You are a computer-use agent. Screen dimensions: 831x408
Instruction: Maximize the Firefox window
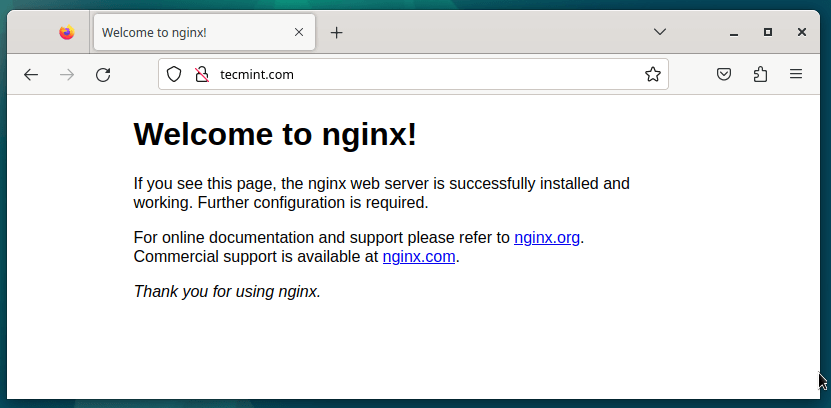pyautogui.click(x=768, y=32)
